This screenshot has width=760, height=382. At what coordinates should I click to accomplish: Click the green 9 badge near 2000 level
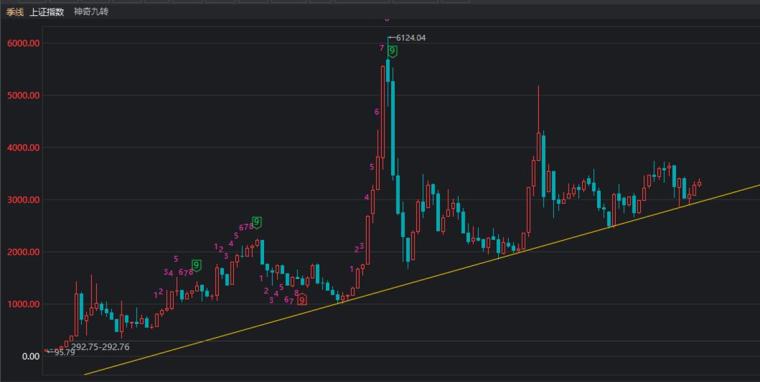click(196, 266)
